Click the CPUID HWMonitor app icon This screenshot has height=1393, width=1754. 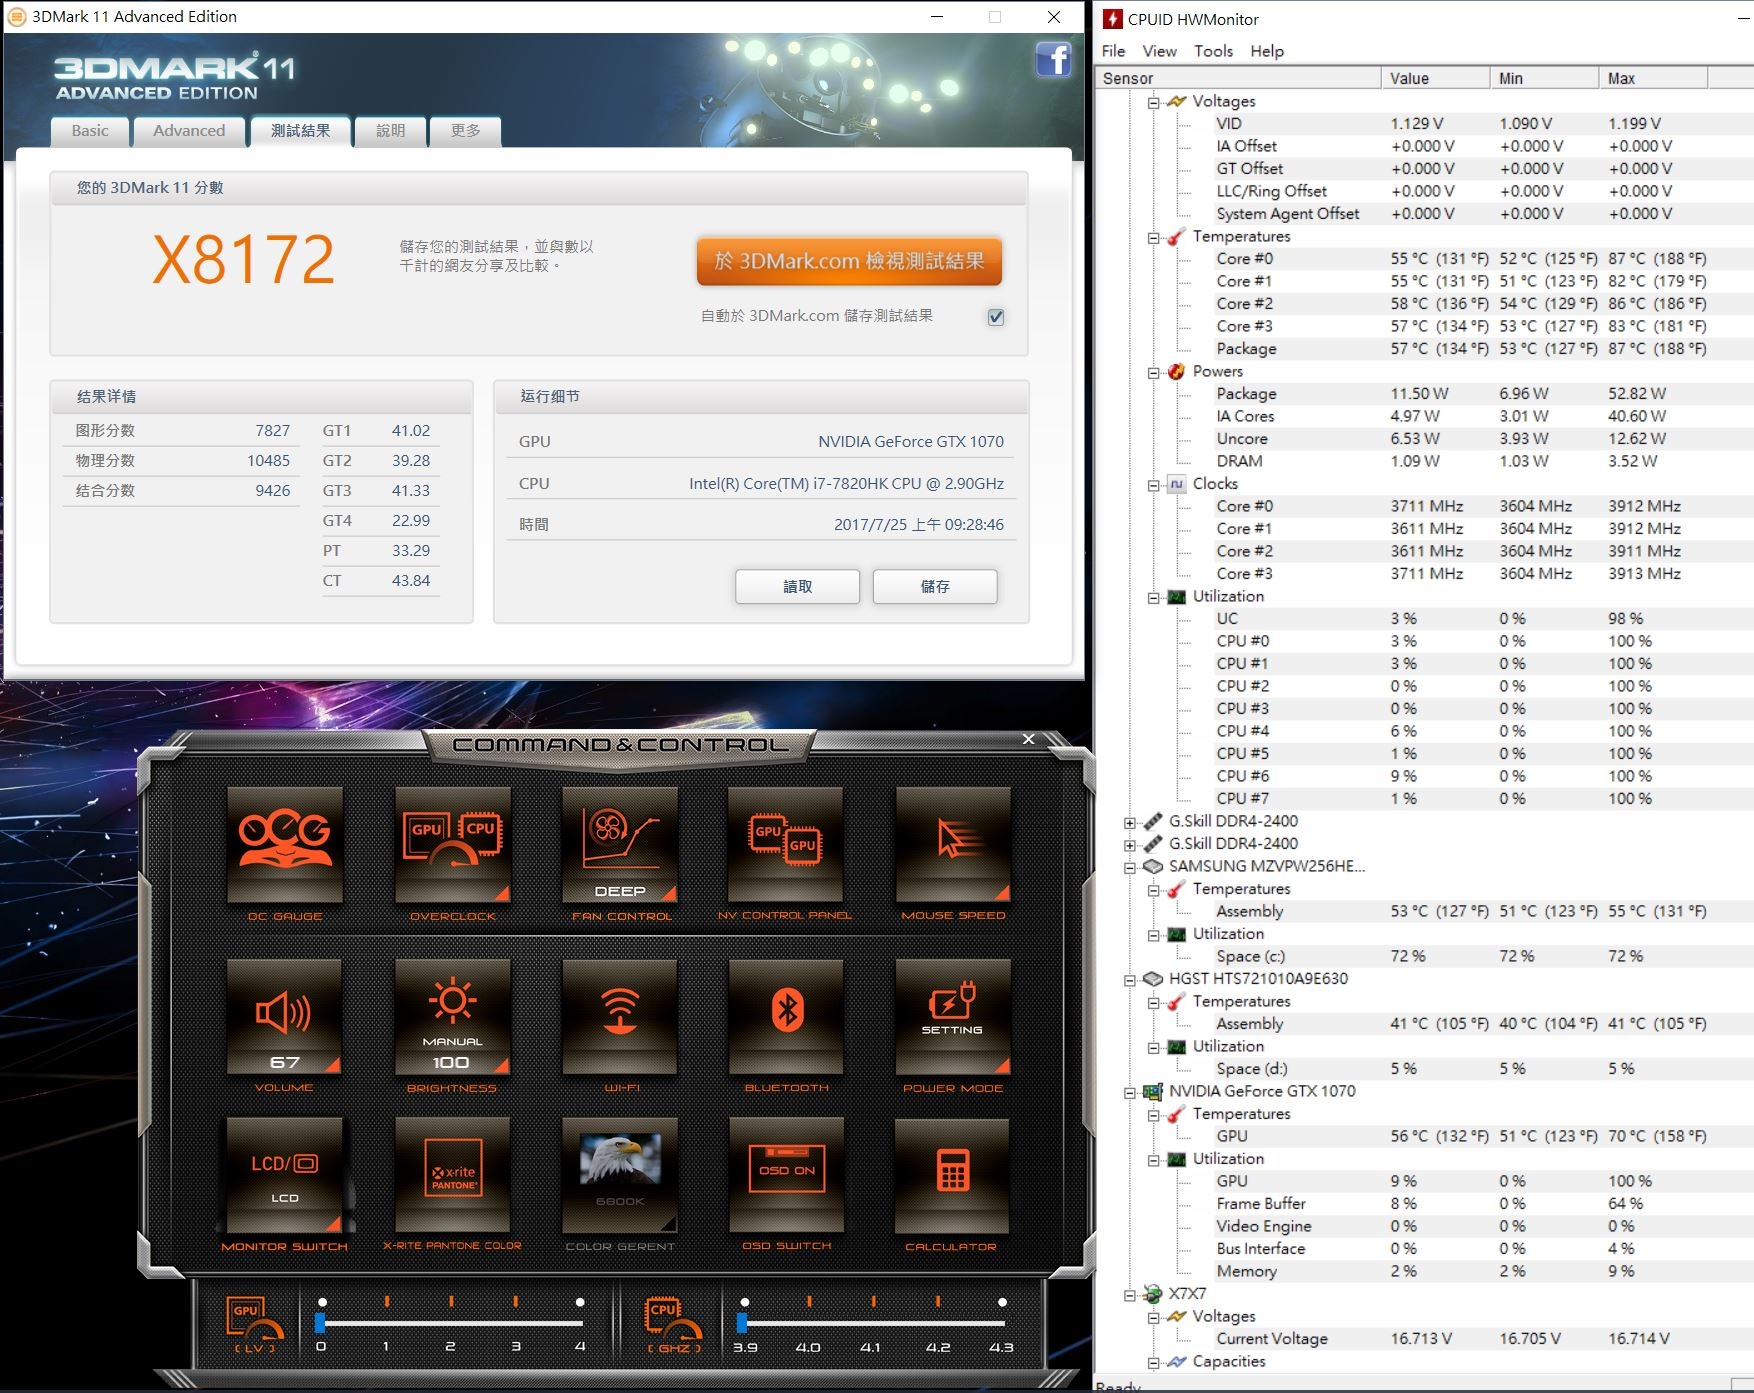click(1112, 19)
